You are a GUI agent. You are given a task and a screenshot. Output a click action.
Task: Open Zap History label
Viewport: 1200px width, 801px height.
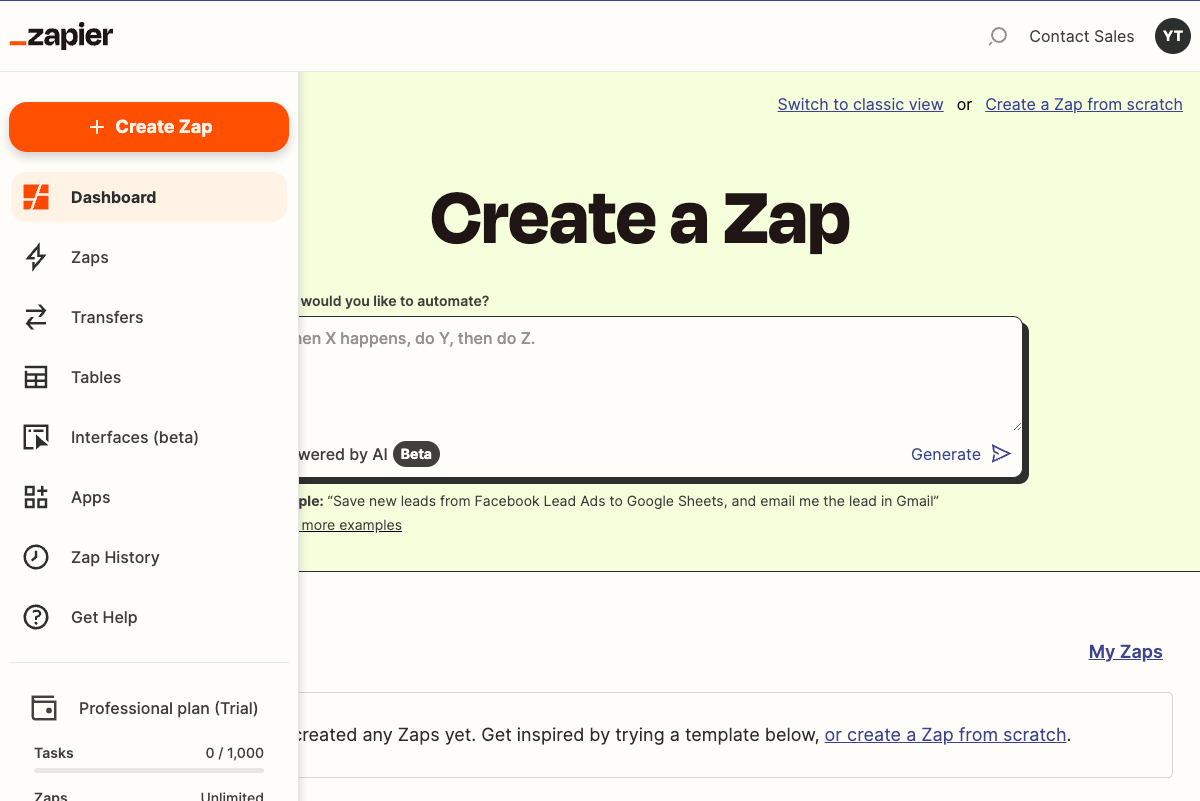[x=115, y=557]
